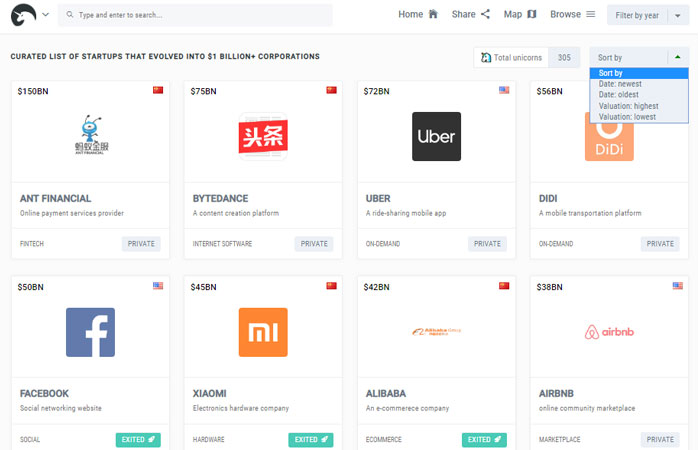The height and width of the screenshot is (450, 700).
Task: Focus the search input field
Action: point(200,15)
